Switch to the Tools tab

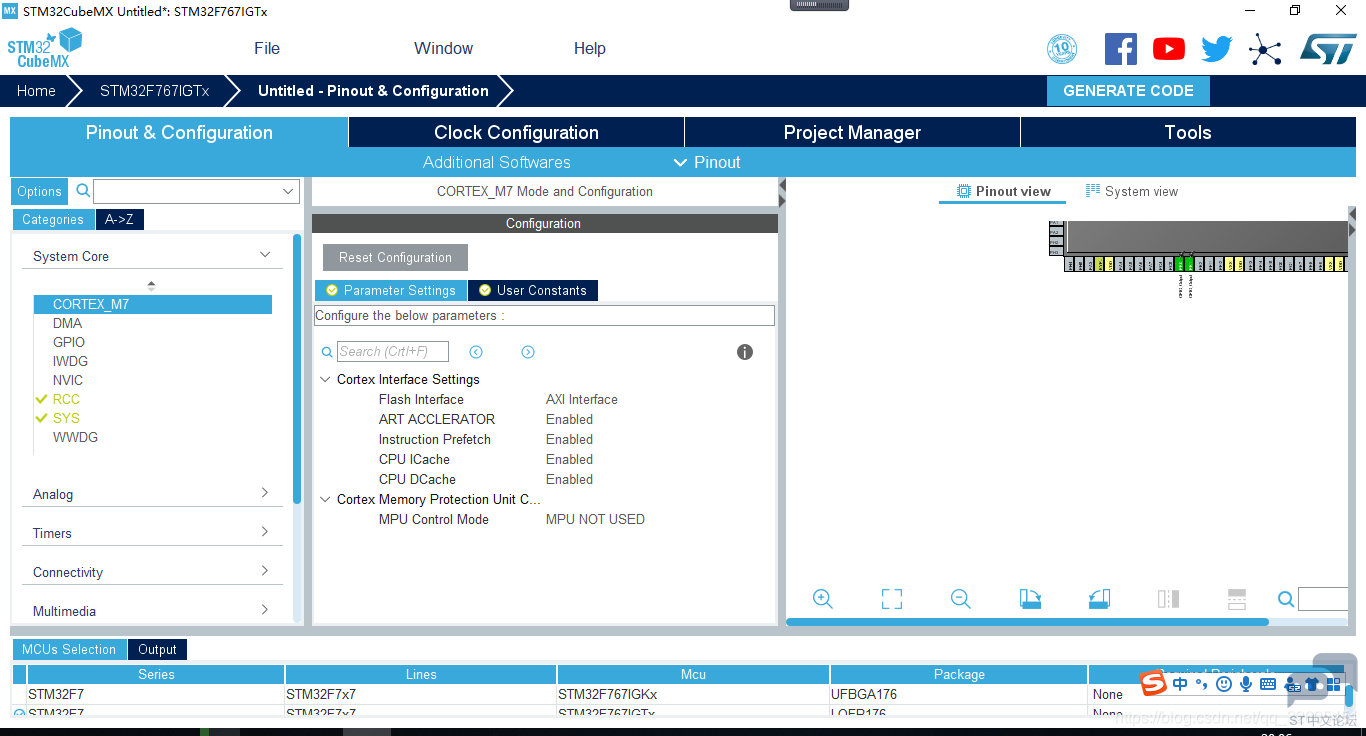[x=1188, y=132]
